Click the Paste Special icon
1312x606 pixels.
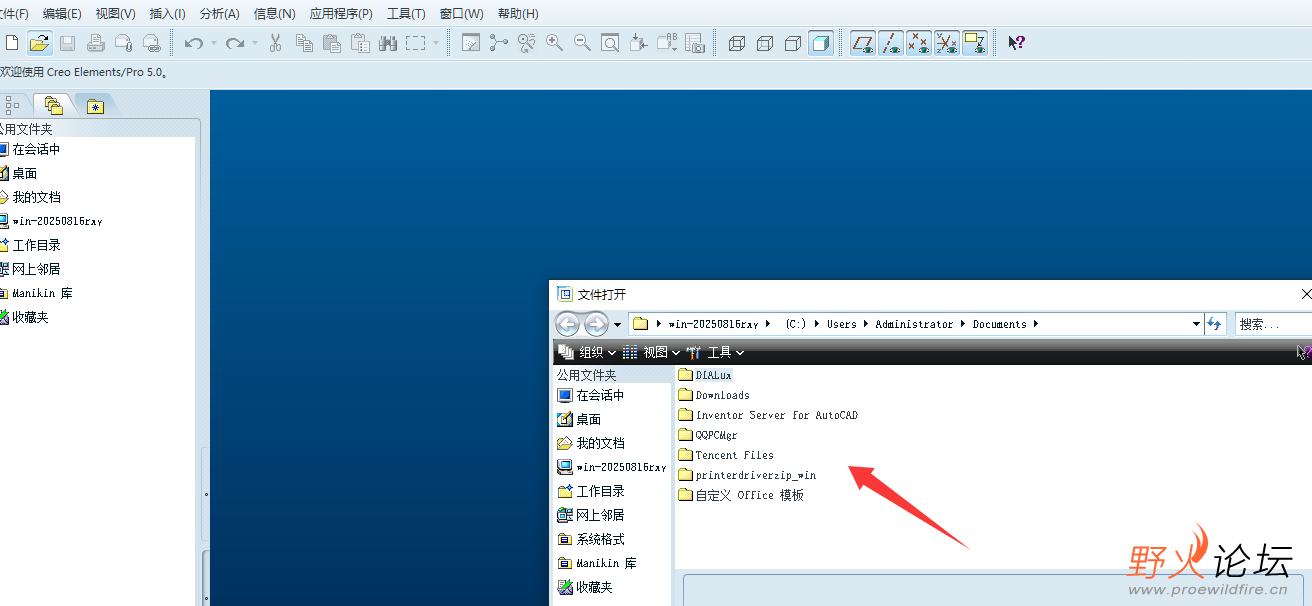point(360,43)
